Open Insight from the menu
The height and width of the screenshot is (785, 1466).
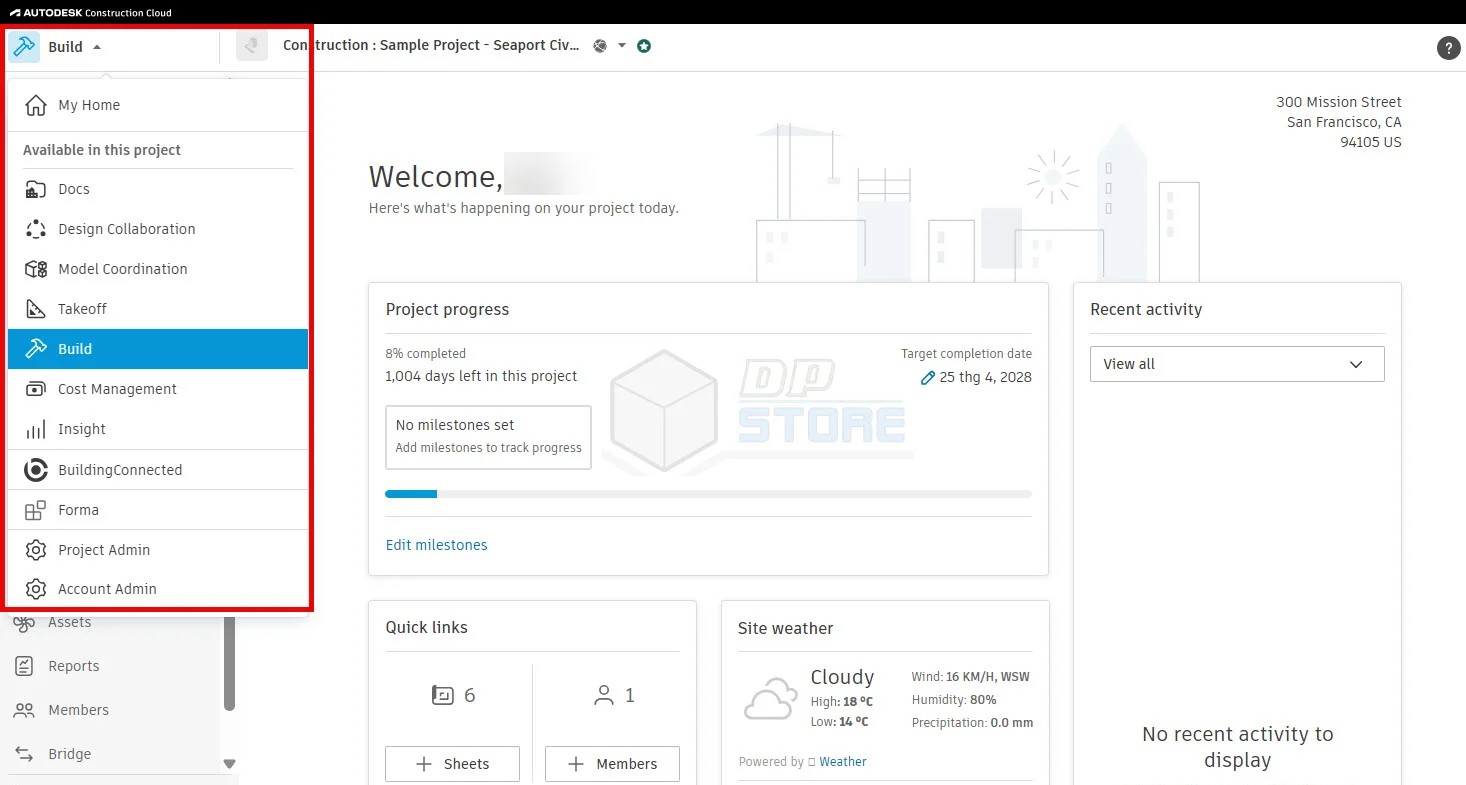(158, 429)
